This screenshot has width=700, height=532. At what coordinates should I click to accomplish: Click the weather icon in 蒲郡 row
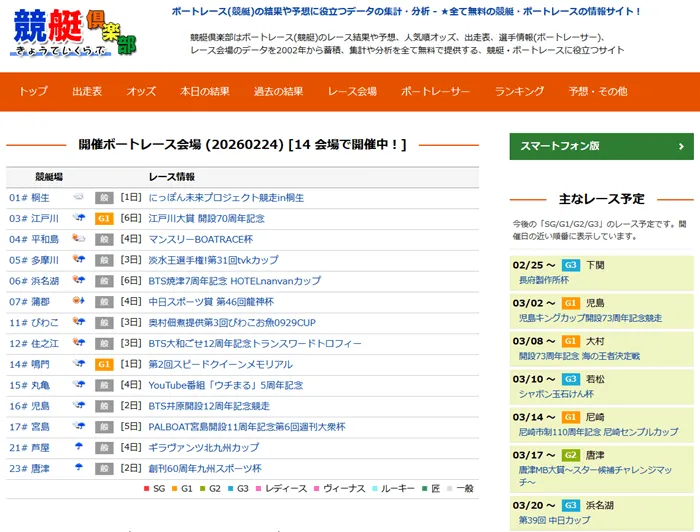tap(78, 302)
